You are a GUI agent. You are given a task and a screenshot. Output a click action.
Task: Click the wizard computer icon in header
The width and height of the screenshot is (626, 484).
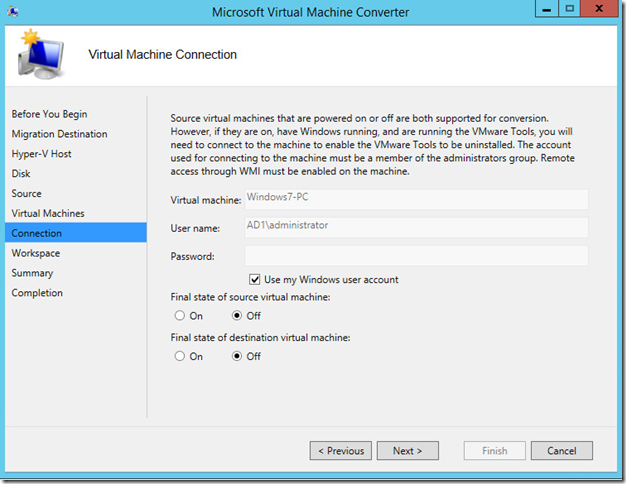tap(40, 54)
